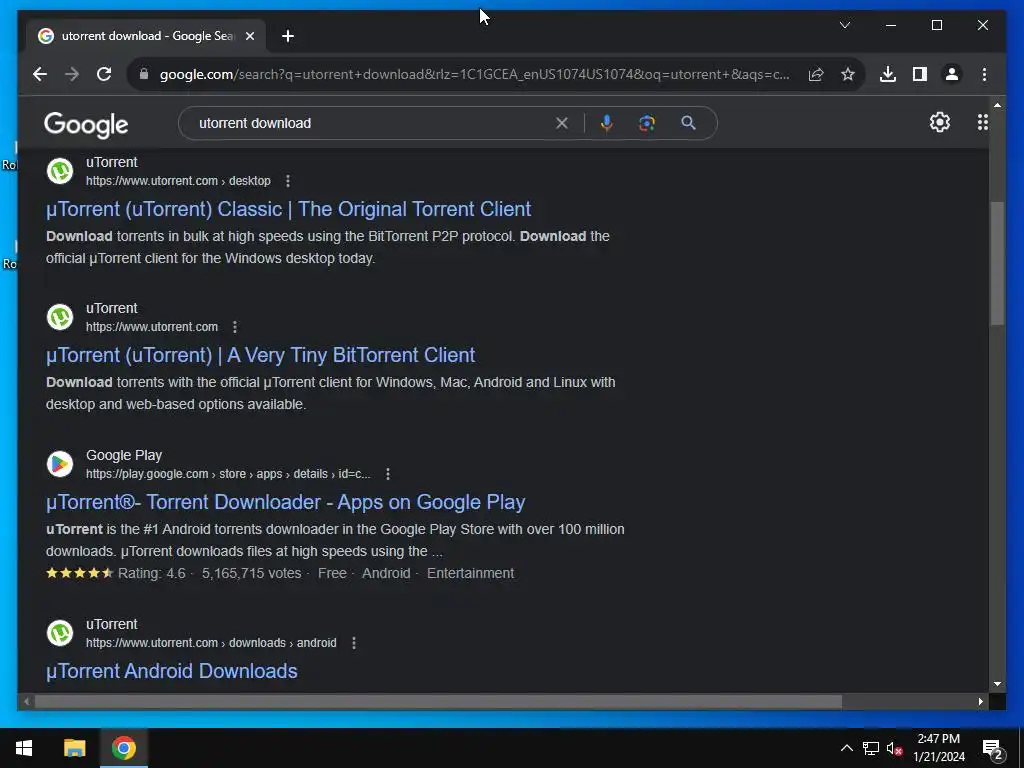Open Chrome profile menu

[x=952, y=74]
